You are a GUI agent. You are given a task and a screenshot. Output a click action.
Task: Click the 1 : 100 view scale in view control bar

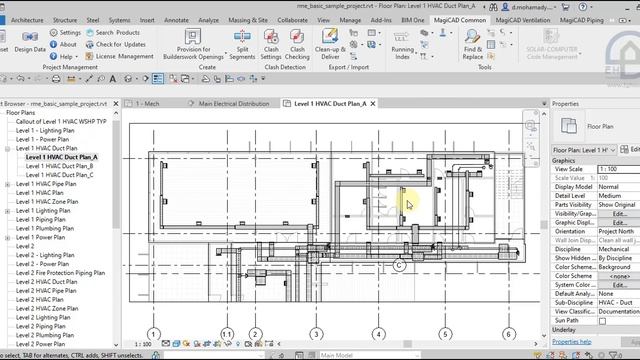(x=143, y=344)
